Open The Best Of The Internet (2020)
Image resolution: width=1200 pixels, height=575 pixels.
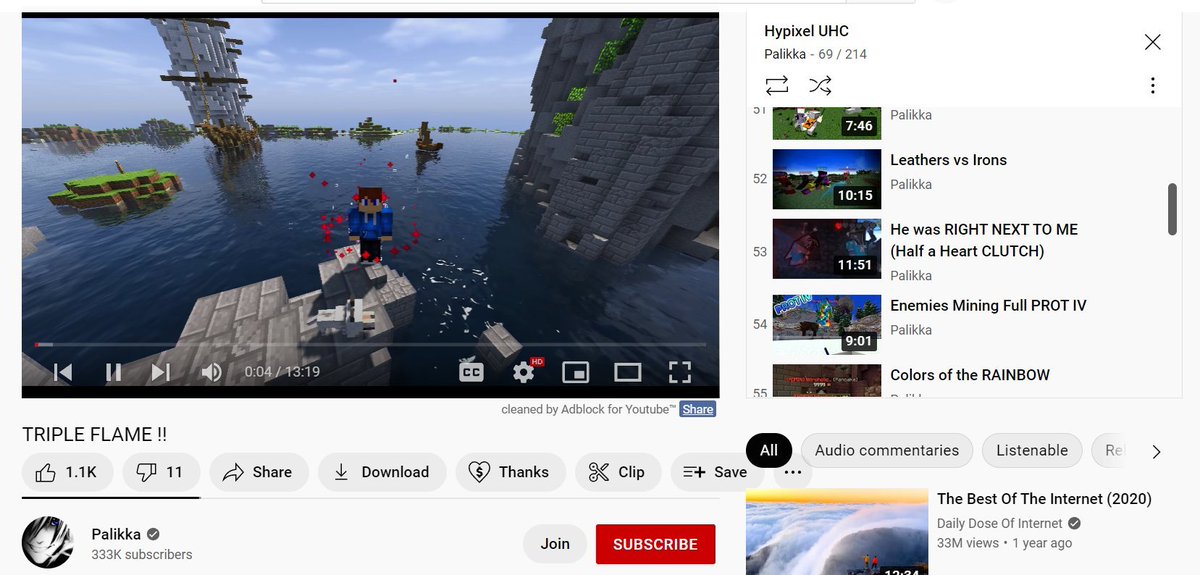(x=1044, y=499)
